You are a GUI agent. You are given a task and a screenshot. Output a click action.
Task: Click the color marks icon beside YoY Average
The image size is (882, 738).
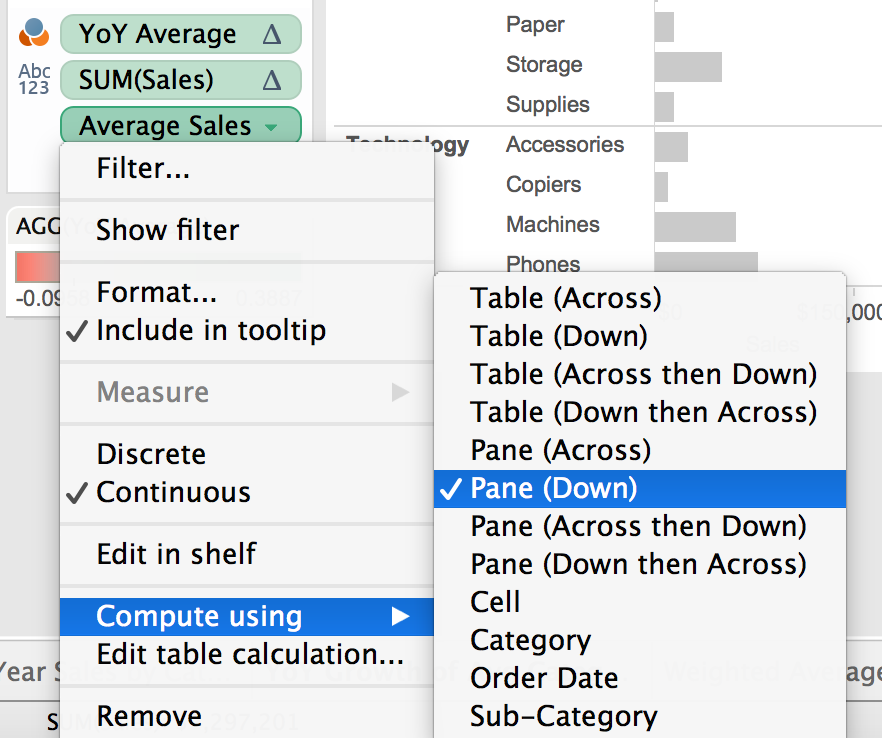pyautogui.click(x=34, y=34)
